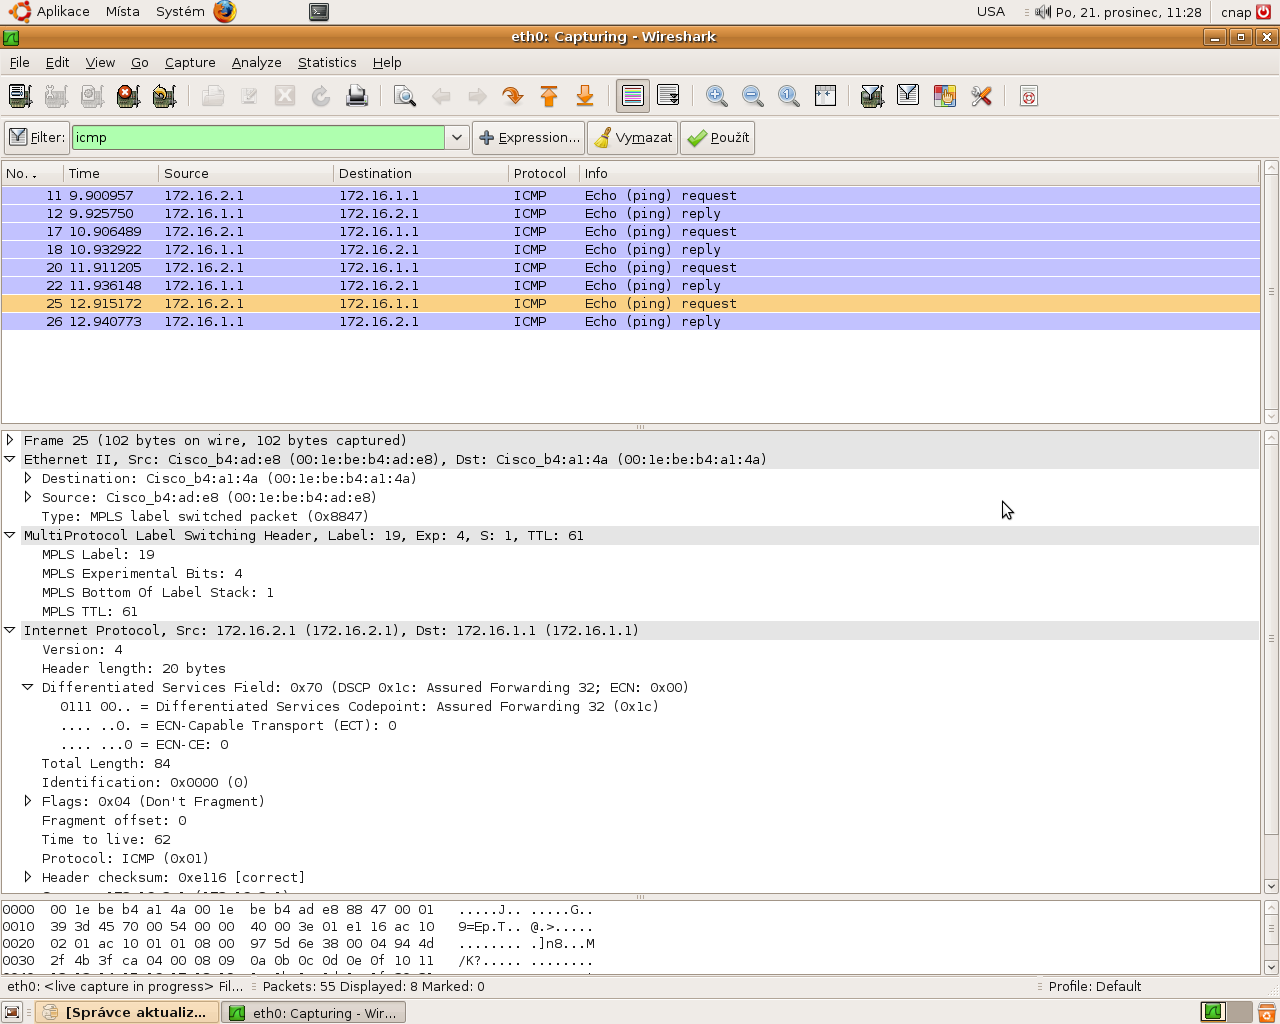
Task: Zoom out the packet text
Action: [753, 96]
